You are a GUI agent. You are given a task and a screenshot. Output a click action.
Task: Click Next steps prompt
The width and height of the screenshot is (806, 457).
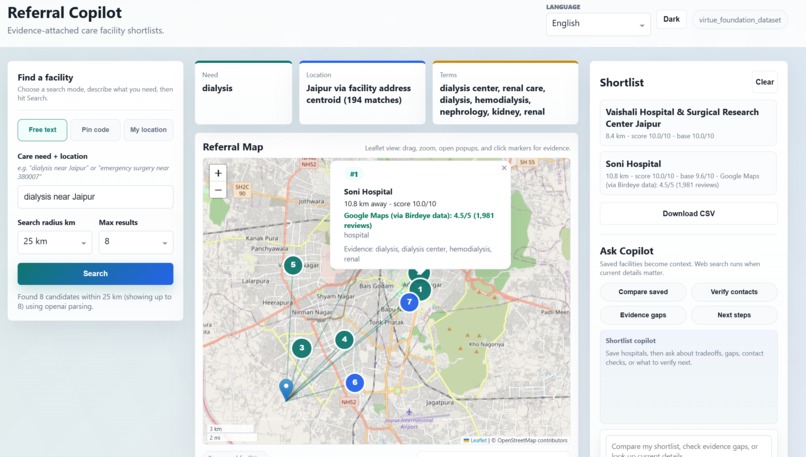[x=734, y=315]
